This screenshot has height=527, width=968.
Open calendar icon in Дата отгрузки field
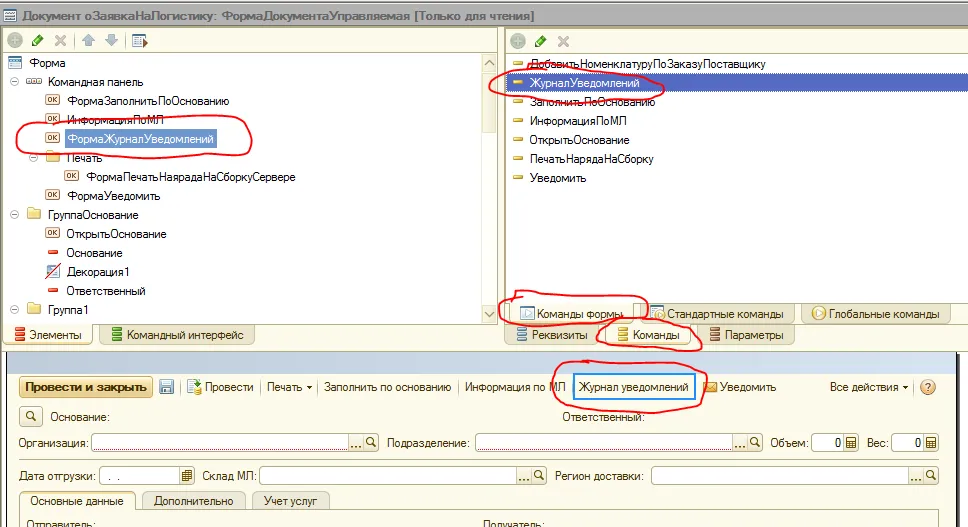point(187,476)
